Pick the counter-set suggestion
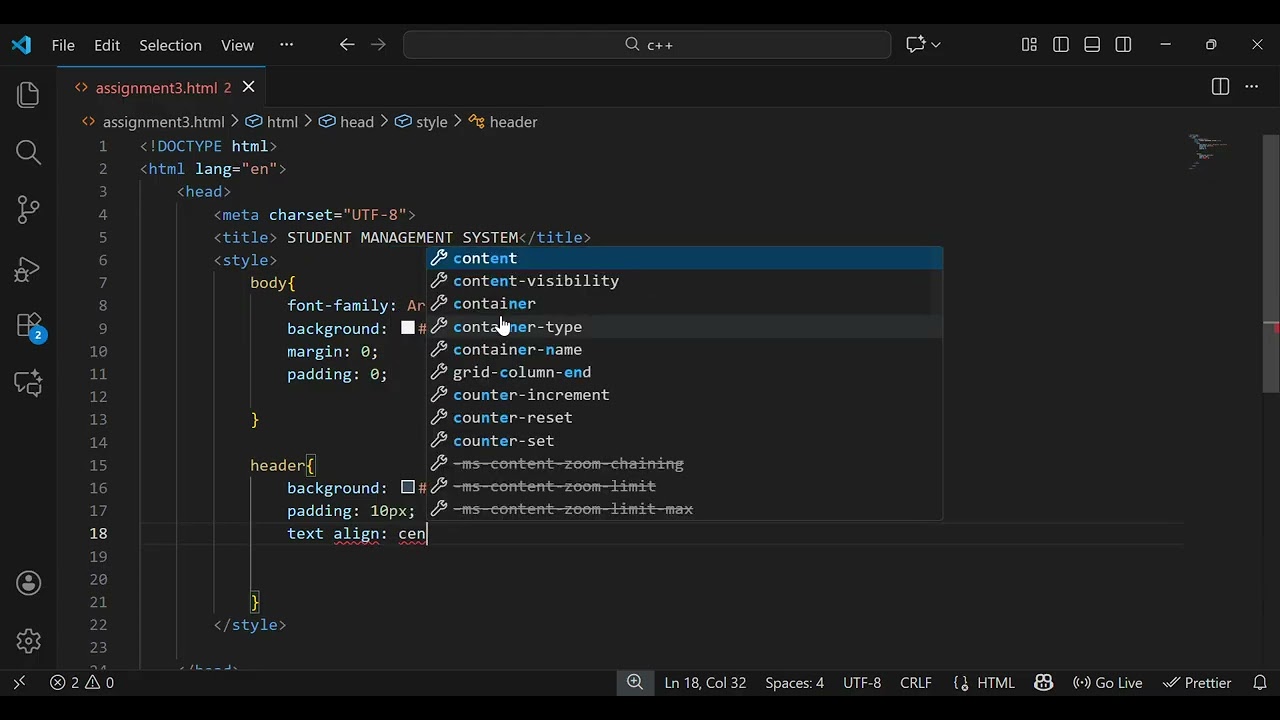Screen dimensions: 1280x720 (685, 441)
